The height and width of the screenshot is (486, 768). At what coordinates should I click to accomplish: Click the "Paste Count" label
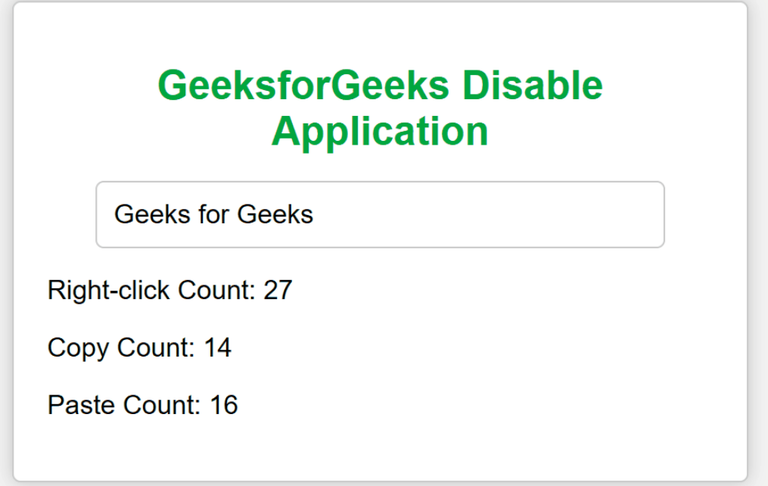125,405
